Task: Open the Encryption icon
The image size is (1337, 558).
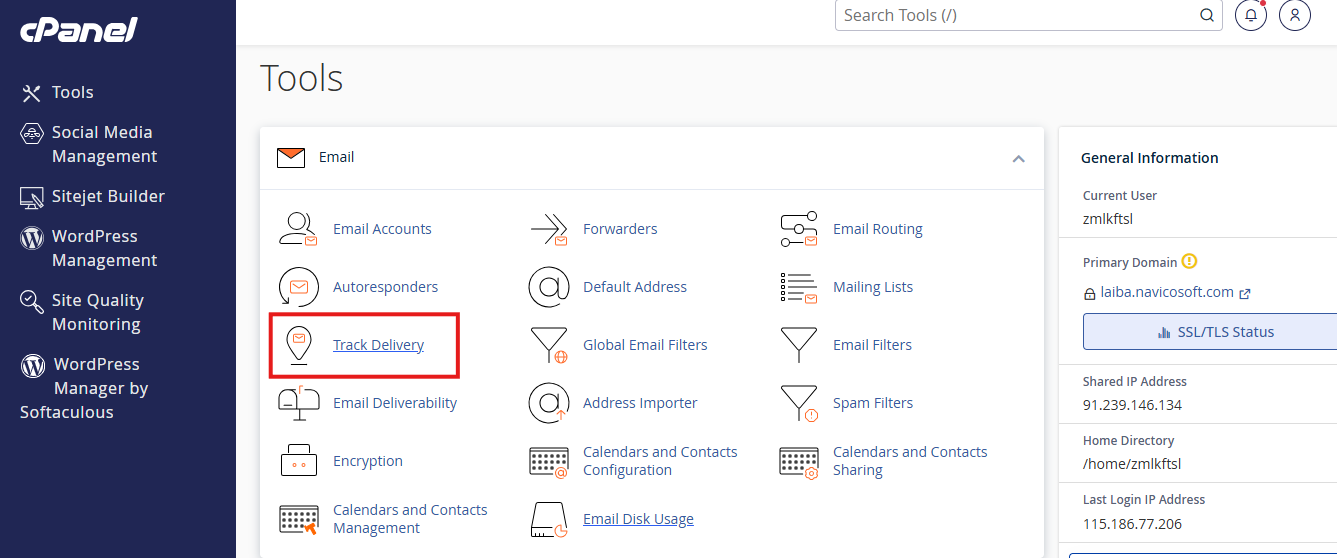Action: (298, 461)
